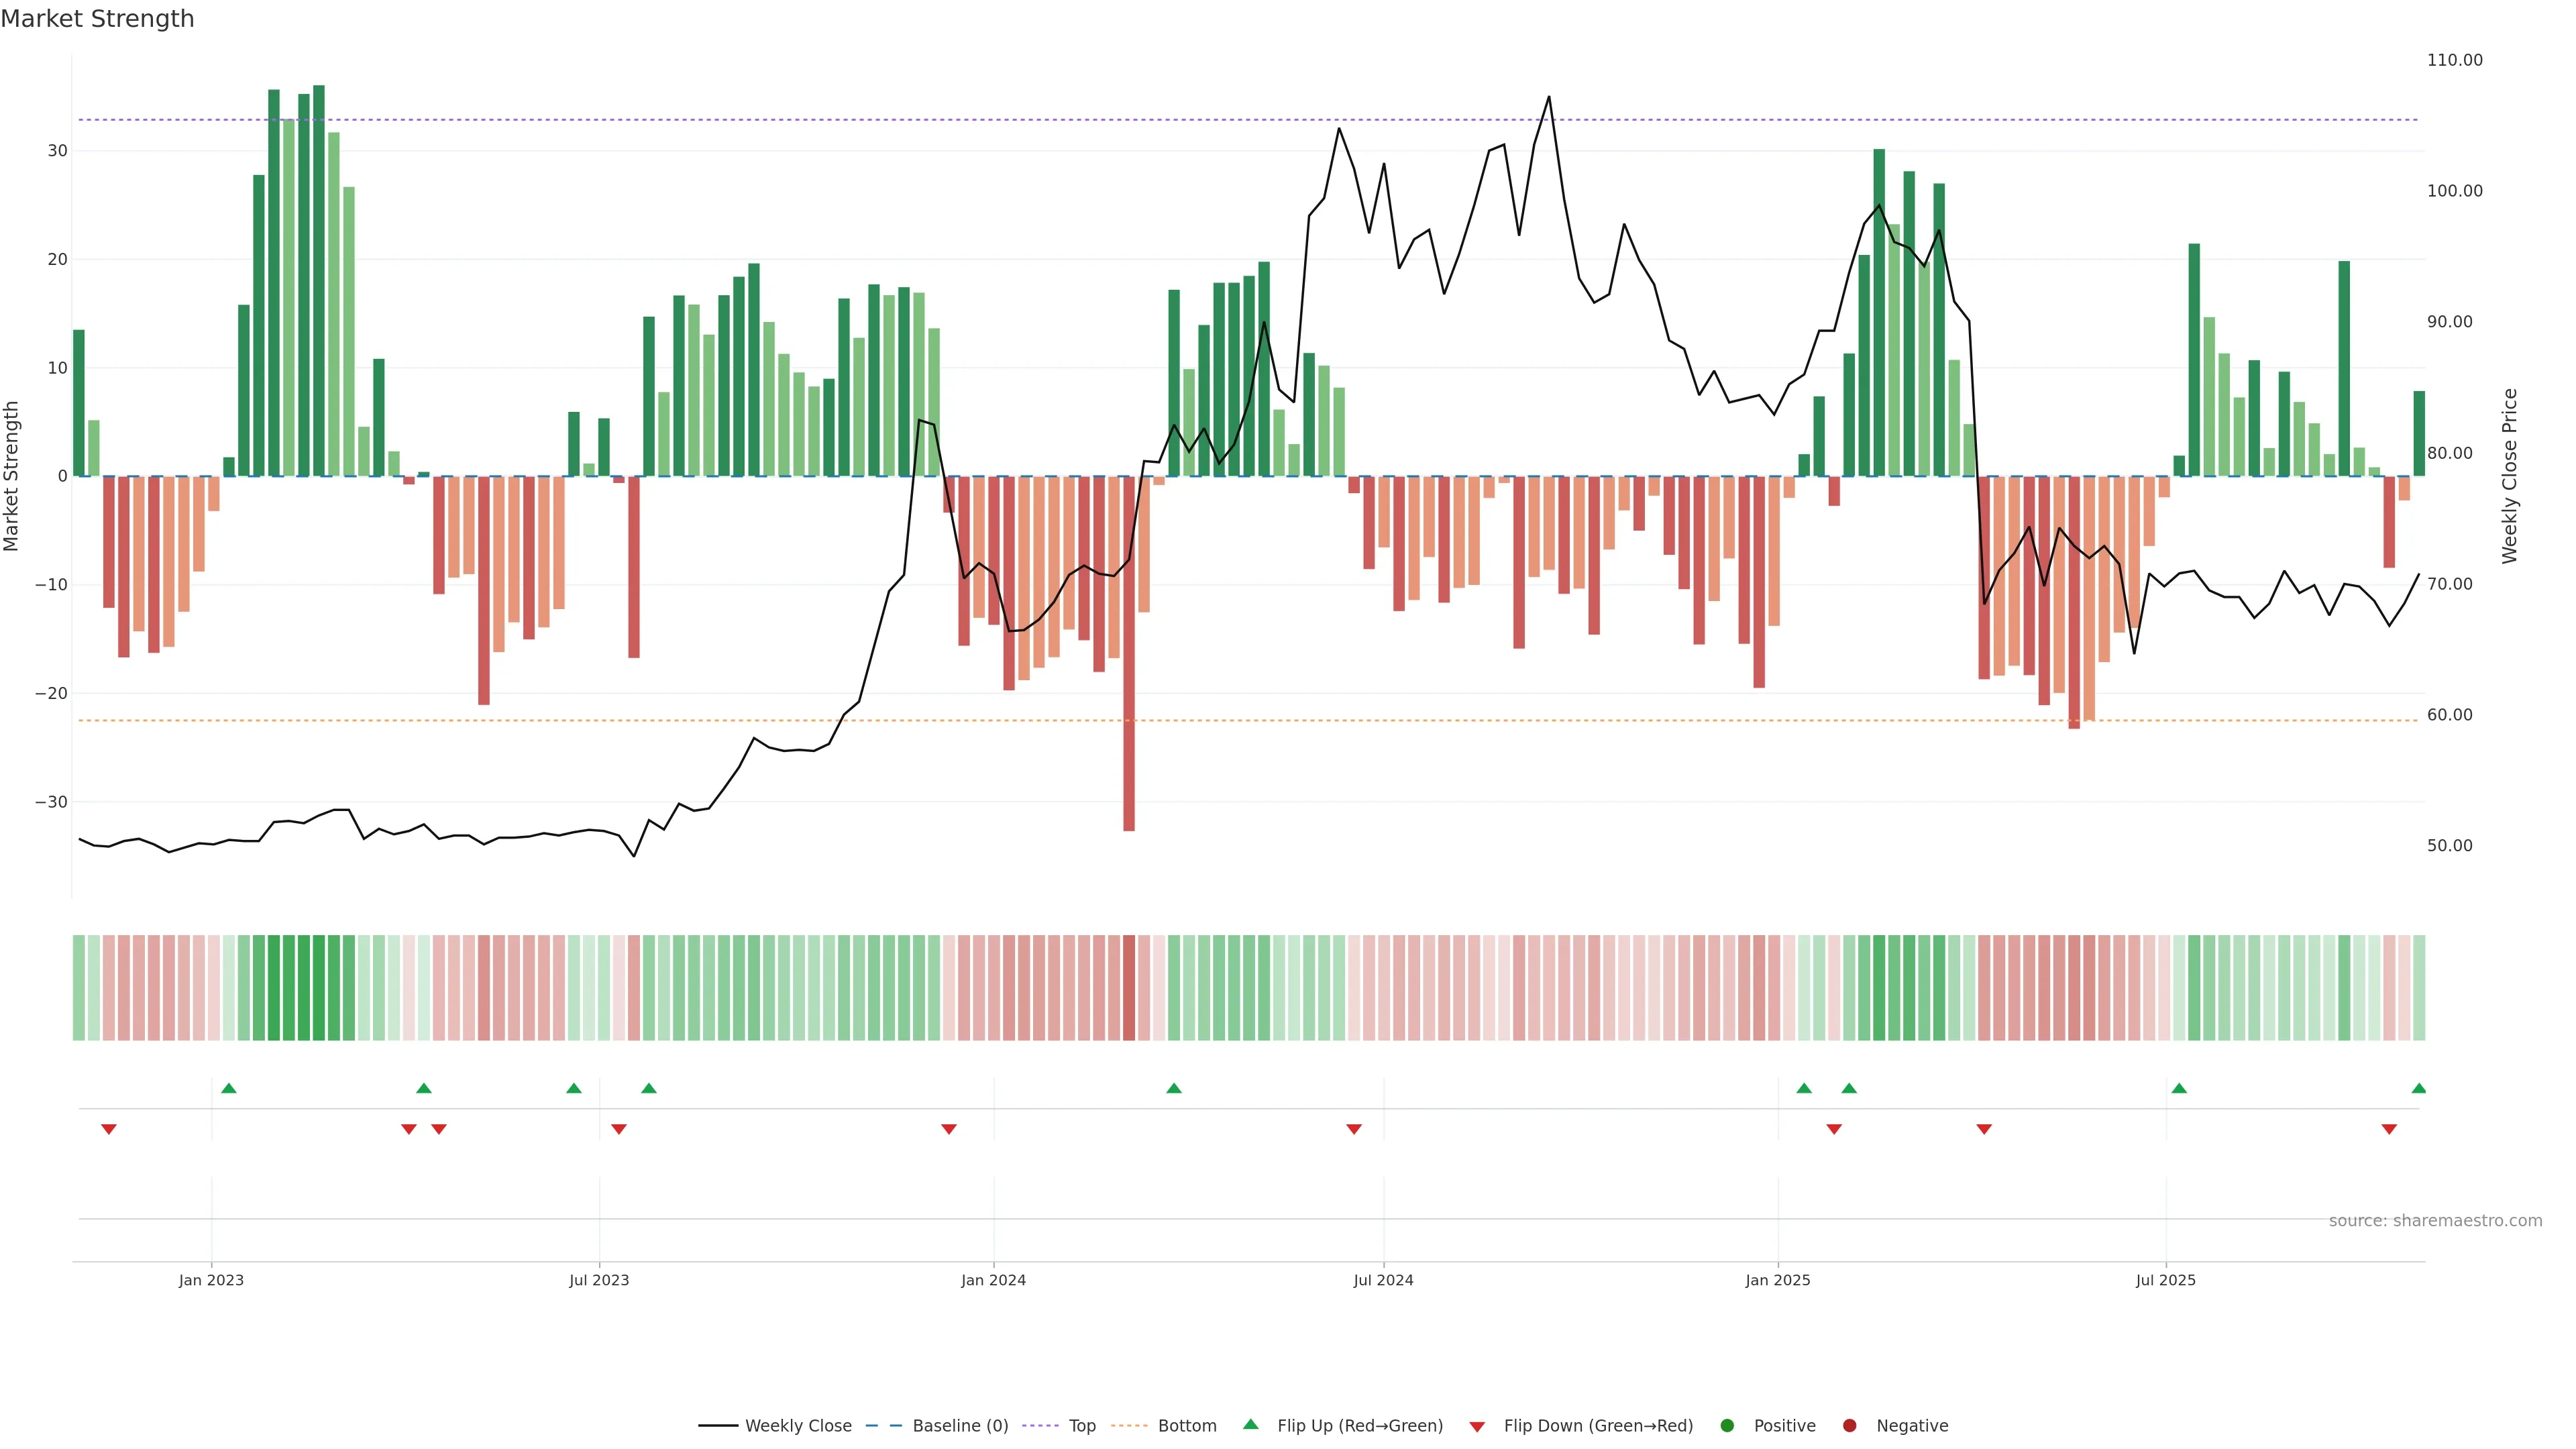Click the flip-up marker just after Jan 2023

pos(229,1088)
